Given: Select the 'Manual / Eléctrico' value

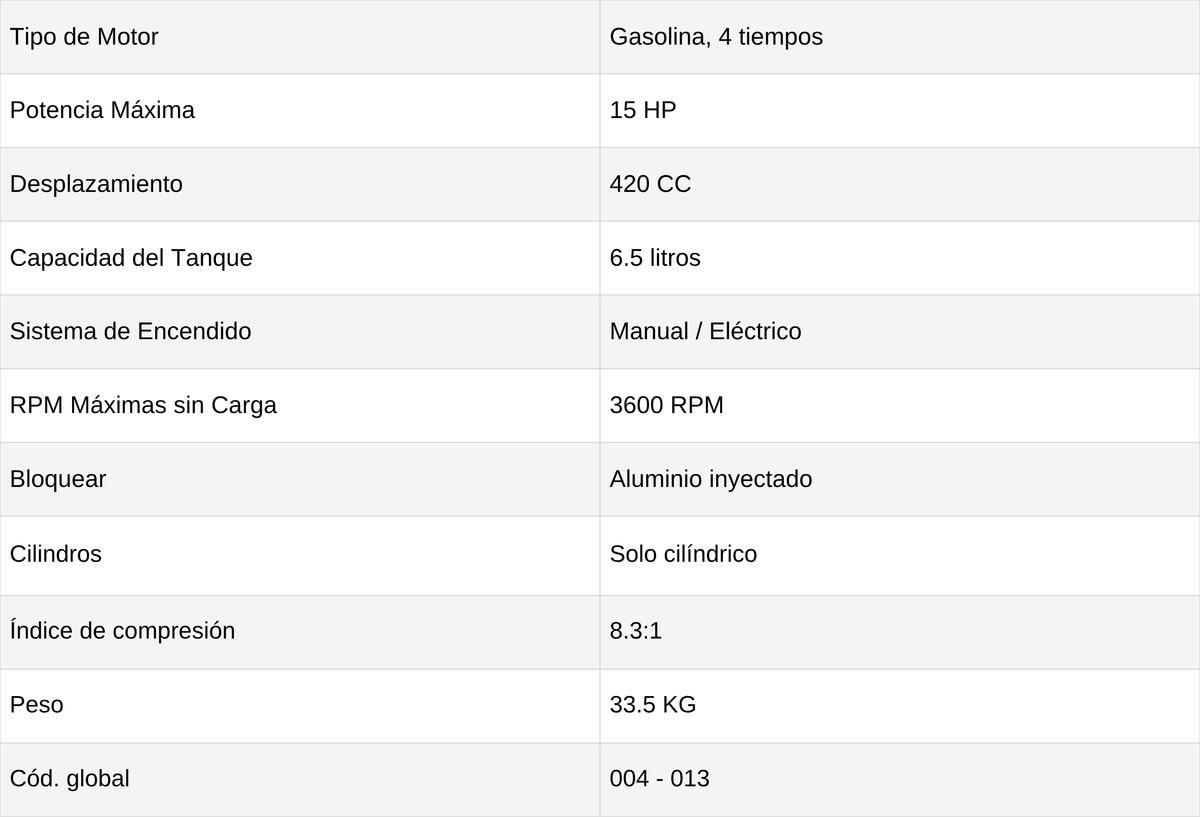Looking at the screenshot, I should (x=705, y=331).
